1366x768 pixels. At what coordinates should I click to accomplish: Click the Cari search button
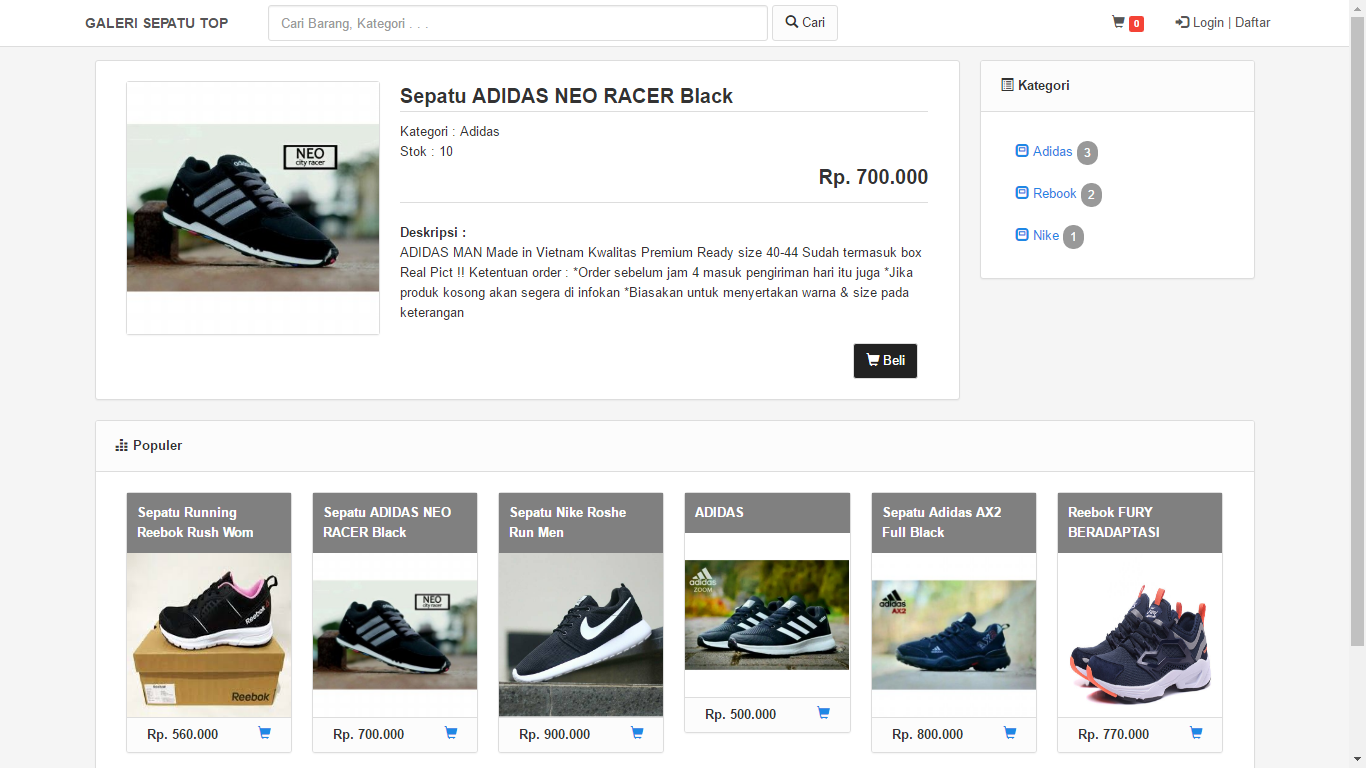(804, 23)
